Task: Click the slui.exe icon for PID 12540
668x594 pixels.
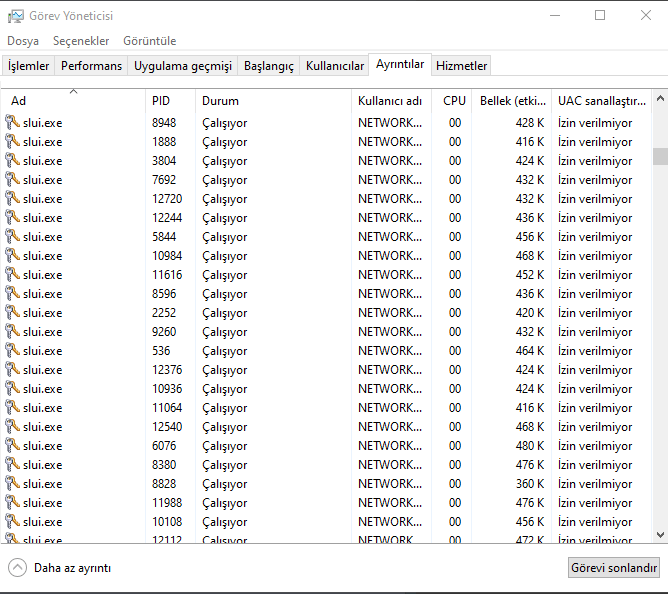Action: 12,427
